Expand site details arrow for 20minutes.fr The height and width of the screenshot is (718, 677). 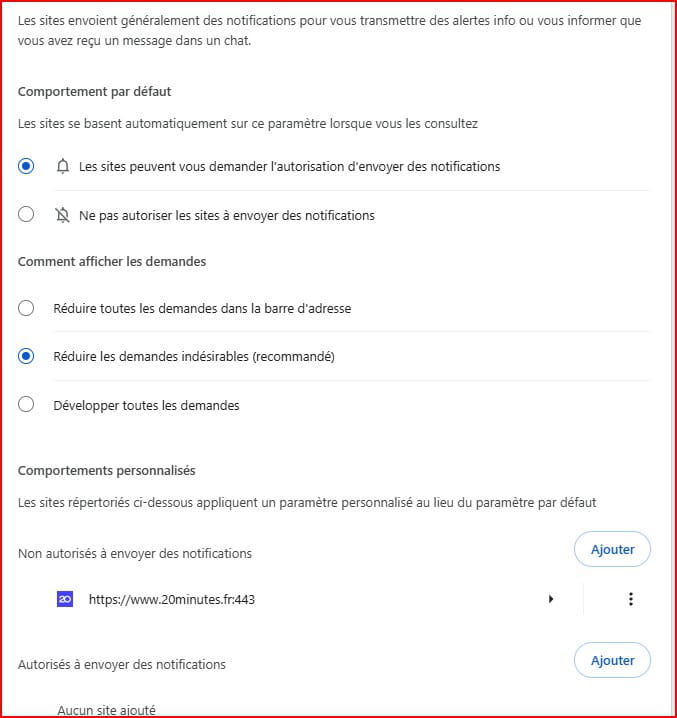[551, 599]
